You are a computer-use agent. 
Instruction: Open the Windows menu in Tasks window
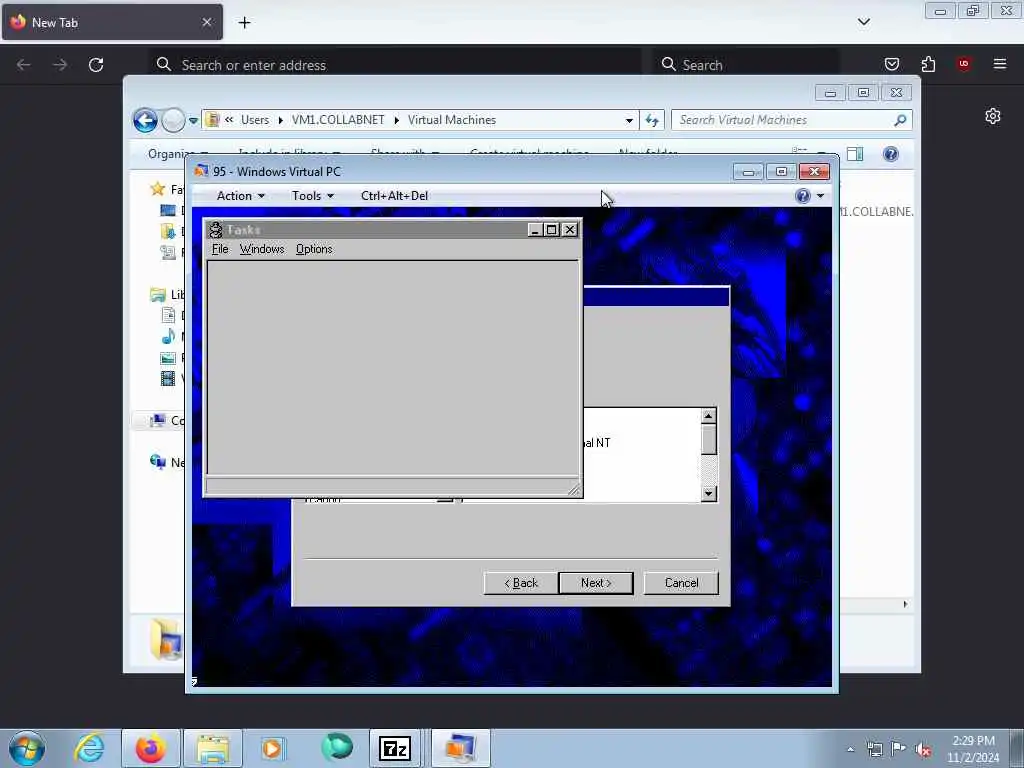click(262, 249)
